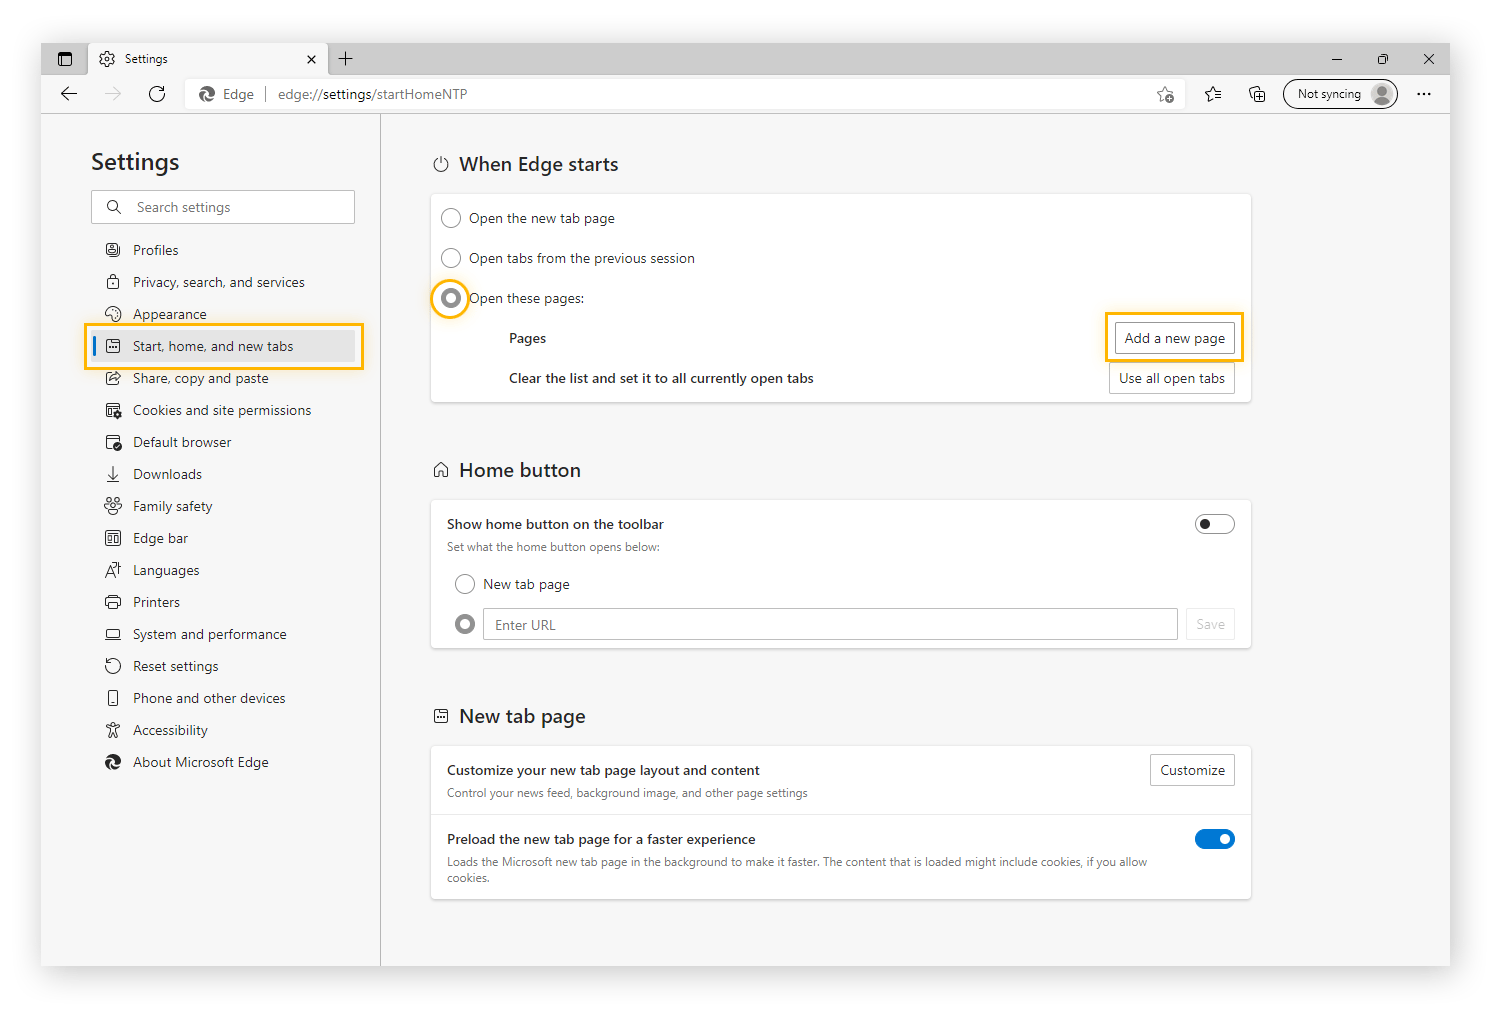Click the Customize new tab button
The width and height of the screenshot is (1499, 1012).
tap(1192, 770)
